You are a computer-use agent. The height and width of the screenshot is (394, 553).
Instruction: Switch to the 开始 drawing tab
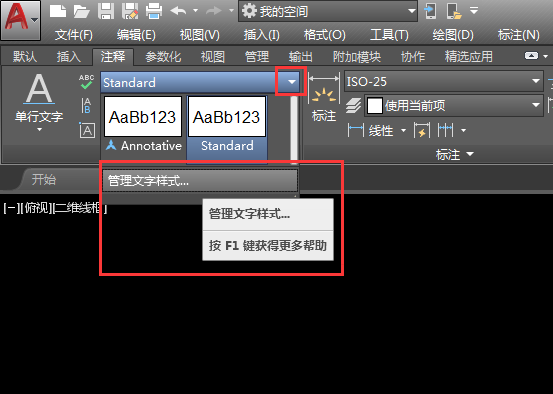[44, 180]
